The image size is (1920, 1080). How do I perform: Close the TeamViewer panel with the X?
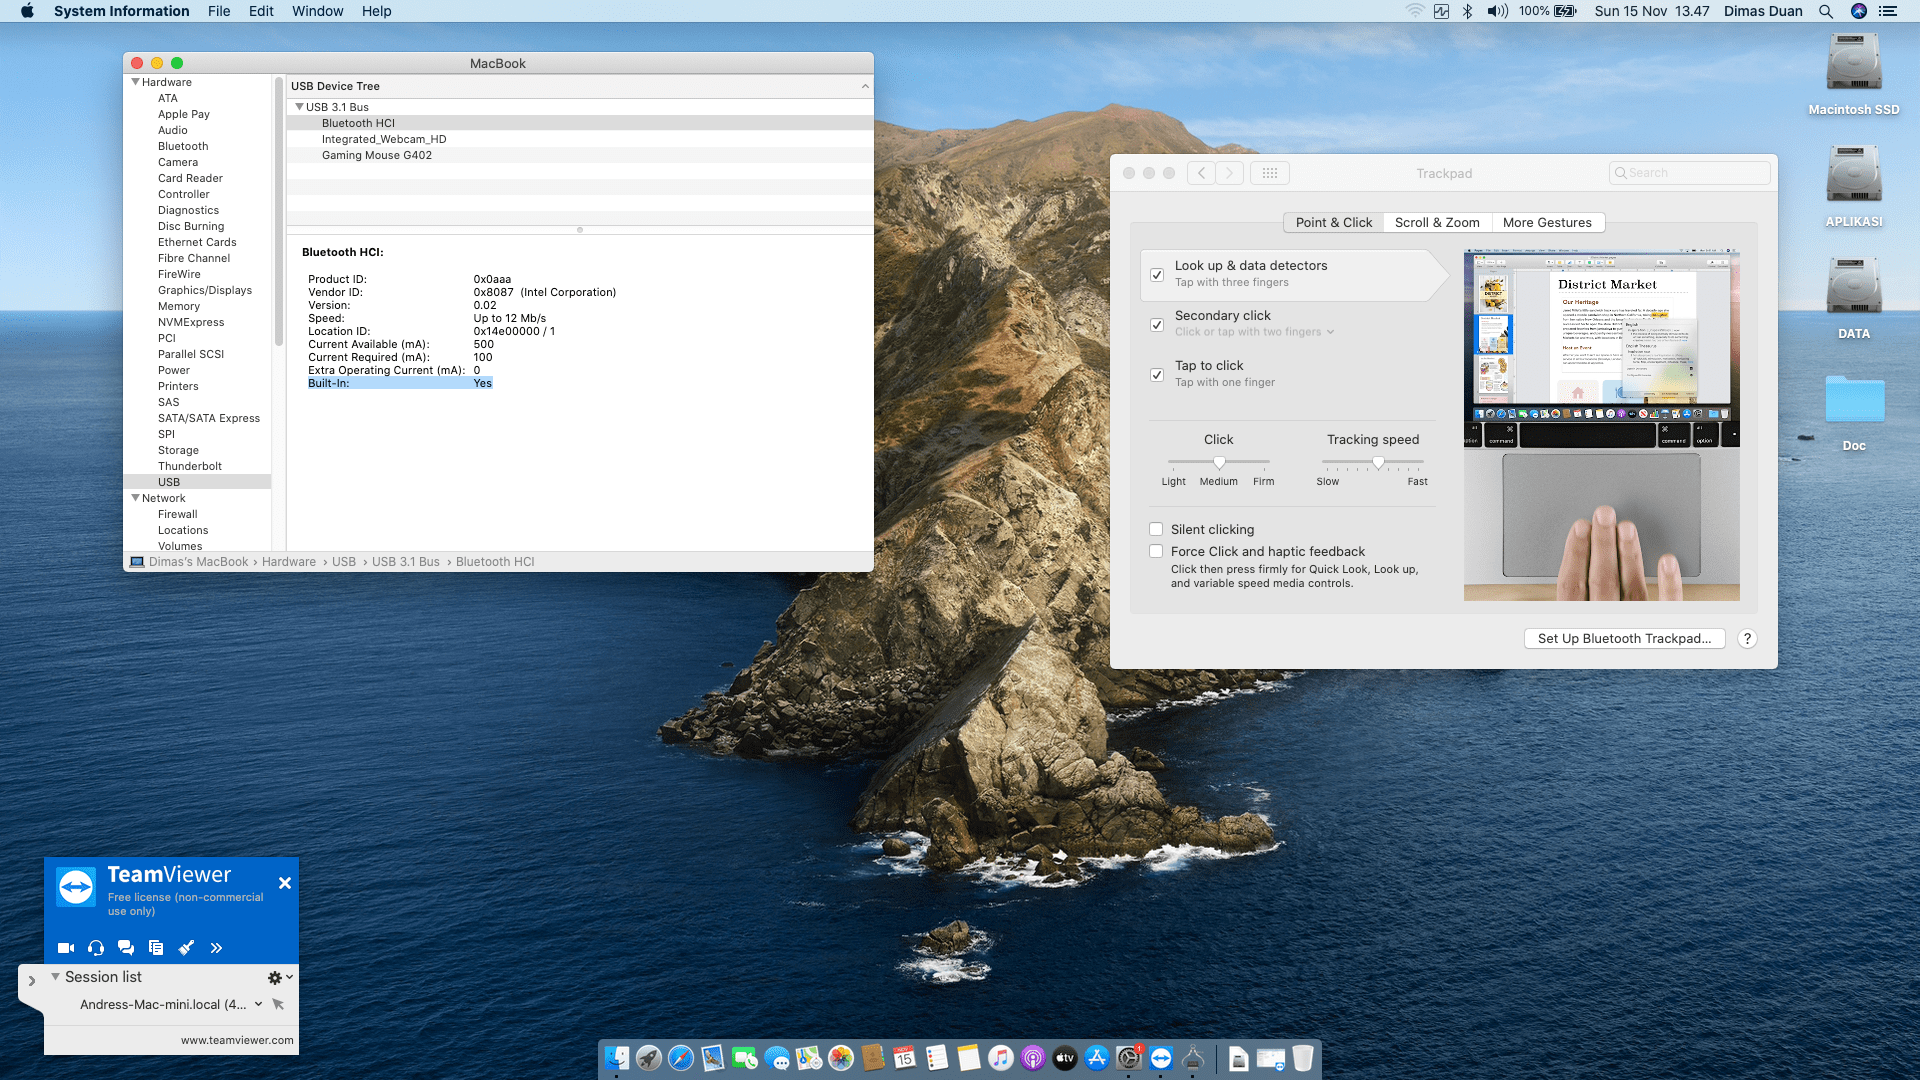[285, 883]
